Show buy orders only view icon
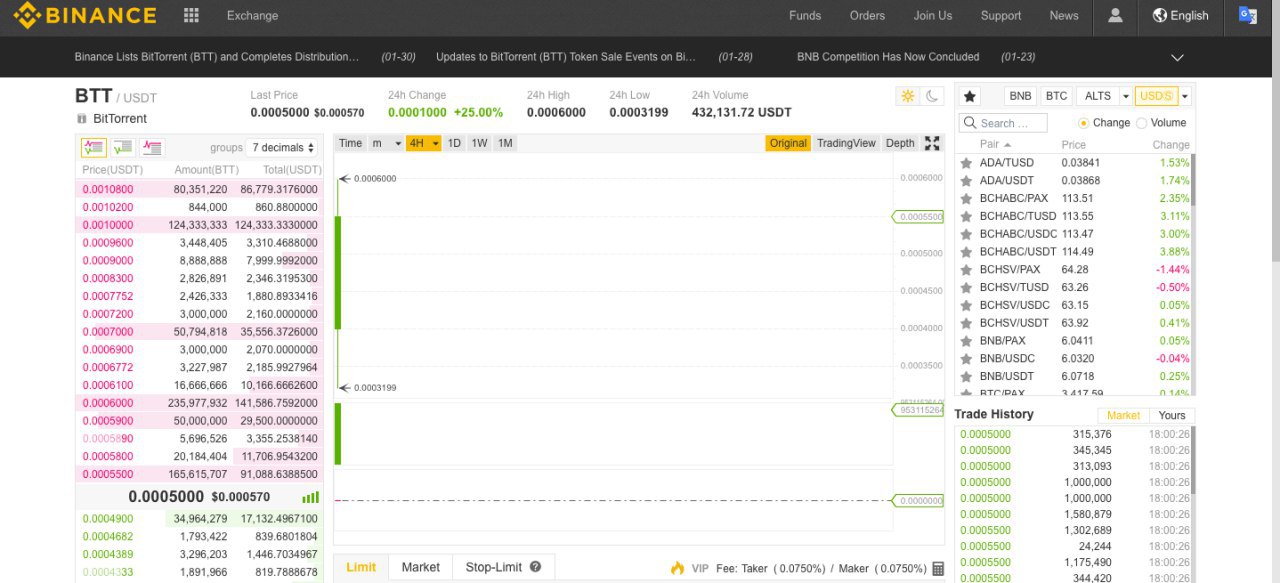 click(123, 147)
